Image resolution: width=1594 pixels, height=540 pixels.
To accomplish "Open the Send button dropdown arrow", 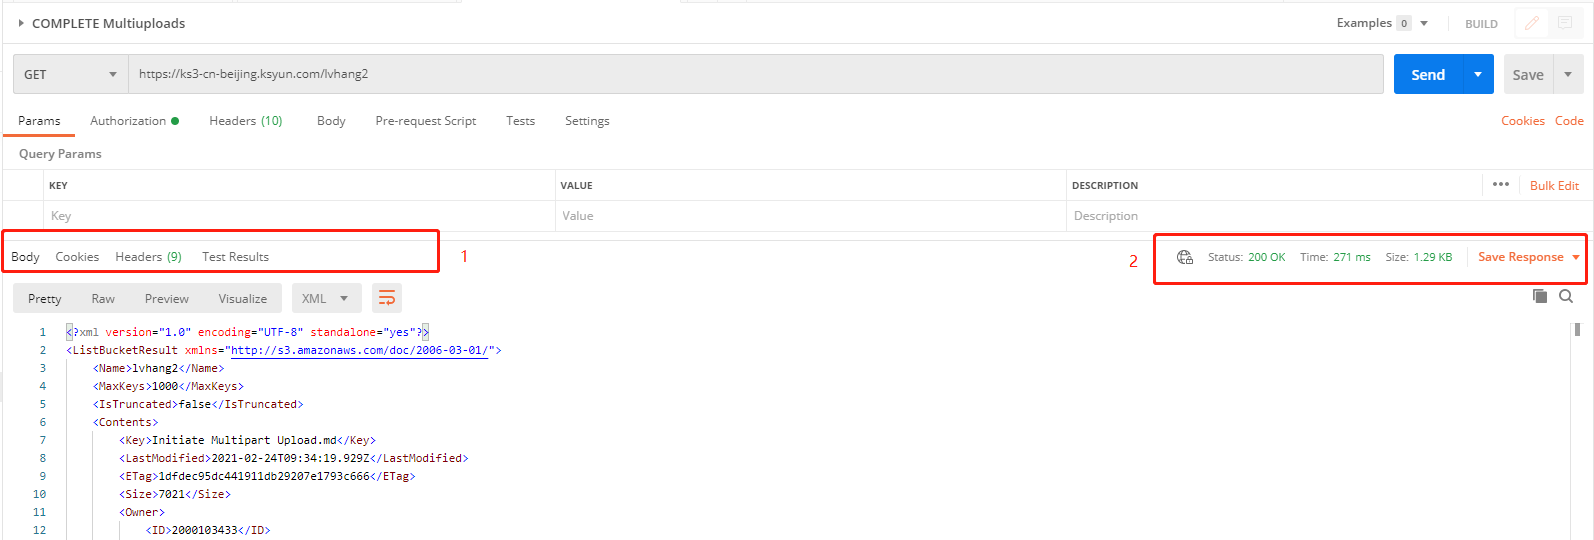I will pos(1478,74).
